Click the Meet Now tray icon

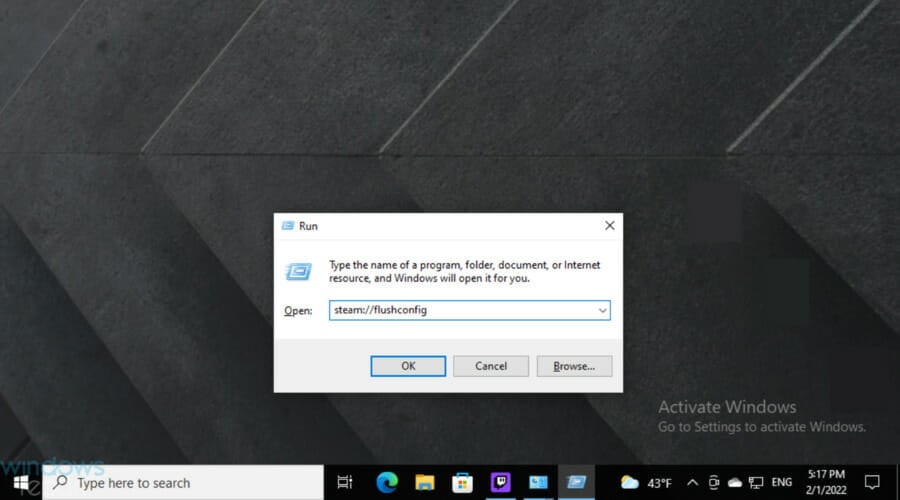pos(713,483)
